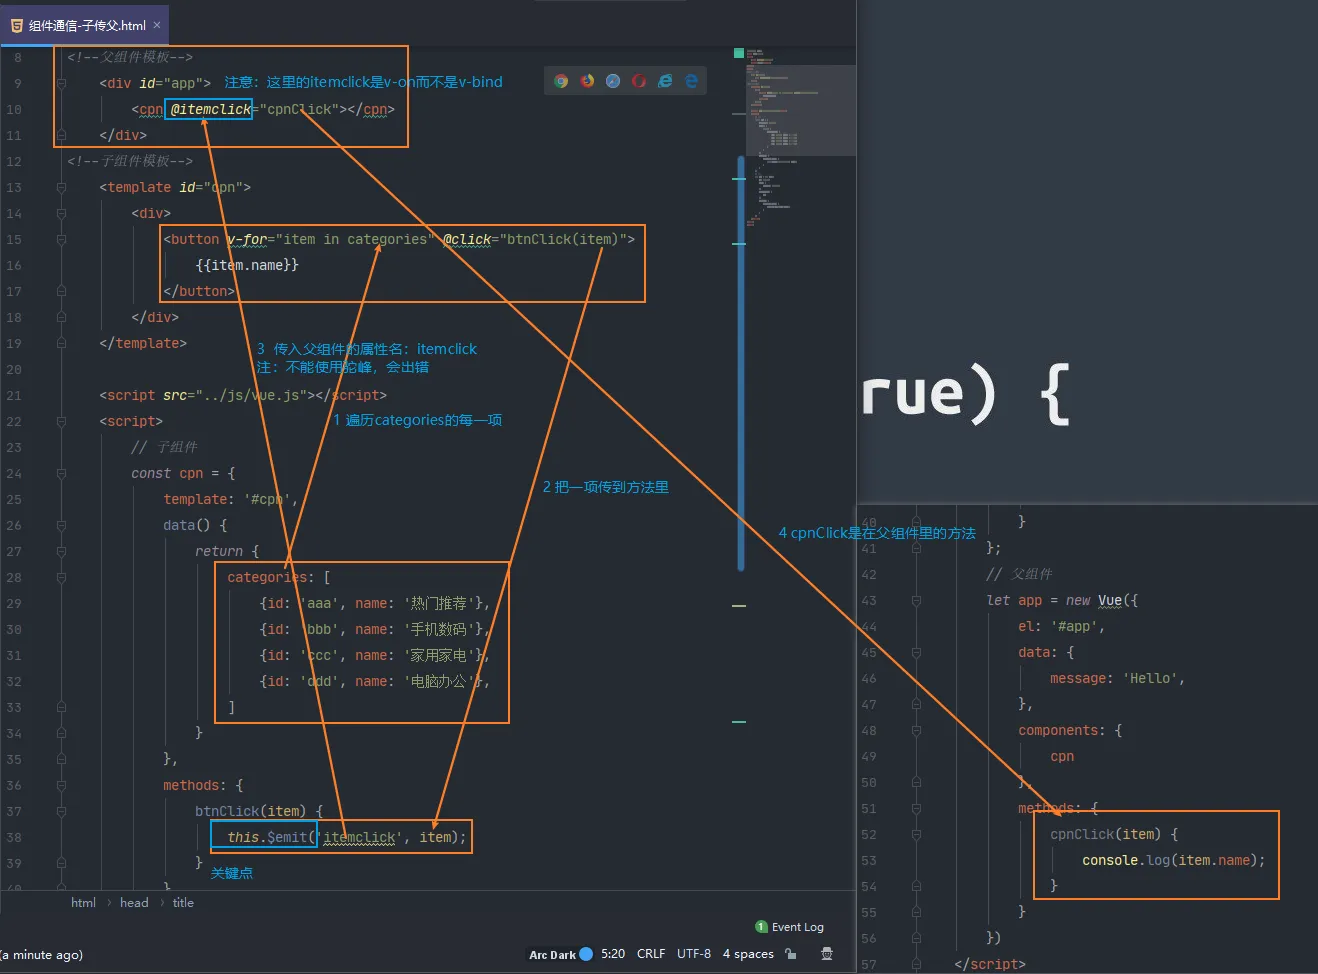Open page preview in Edge browser
This screenshot has width=1318, height=974.
tap(691, 81)
